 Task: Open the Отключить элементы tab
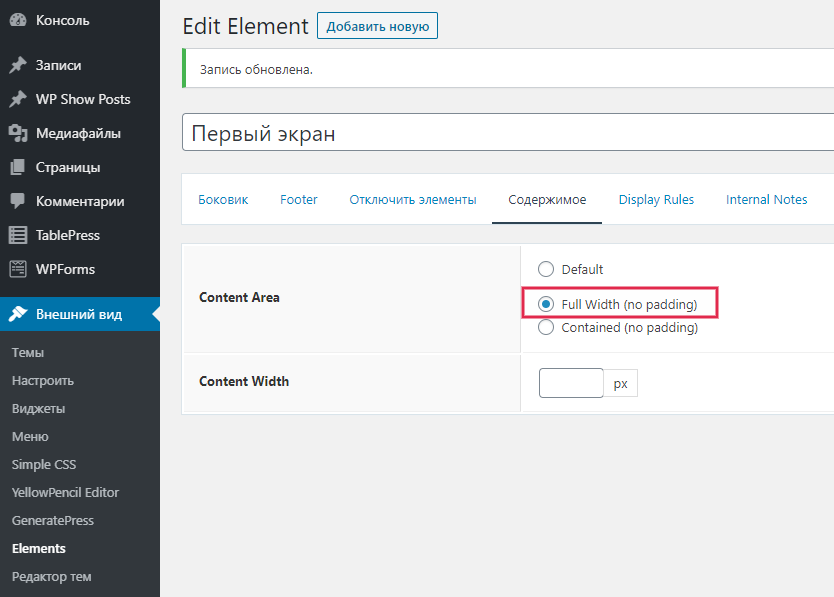tap(413, 200)
